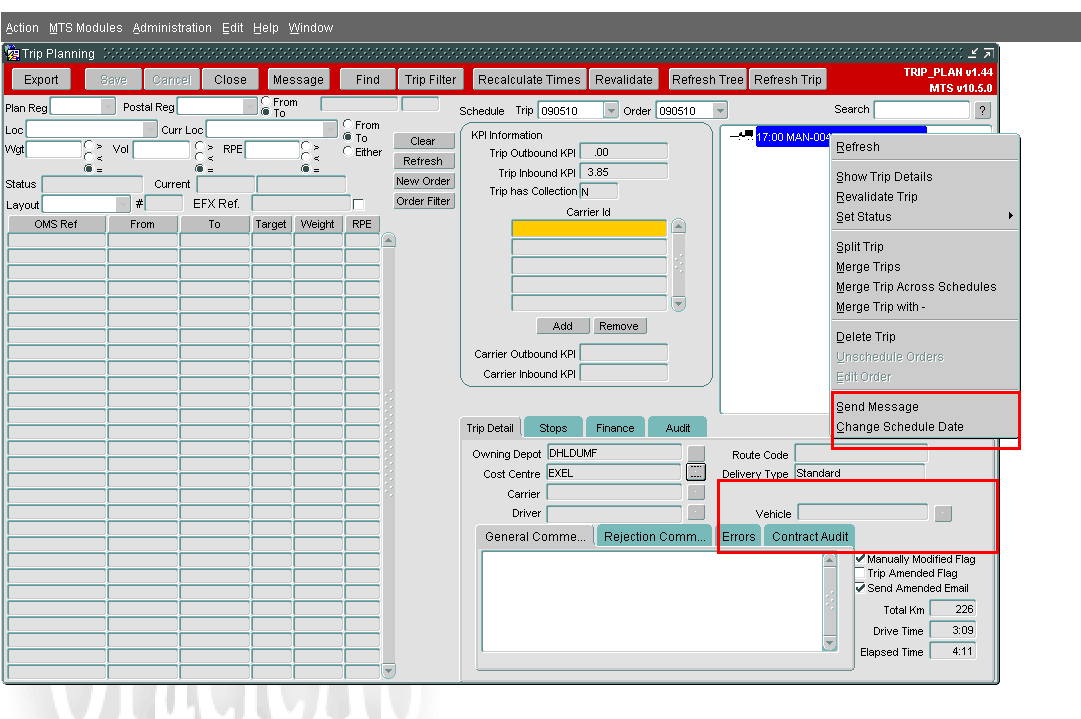Viewport: 1081px width, 719px height.
Task: Click into the Search input field
Action: click(x=922, y=110)
